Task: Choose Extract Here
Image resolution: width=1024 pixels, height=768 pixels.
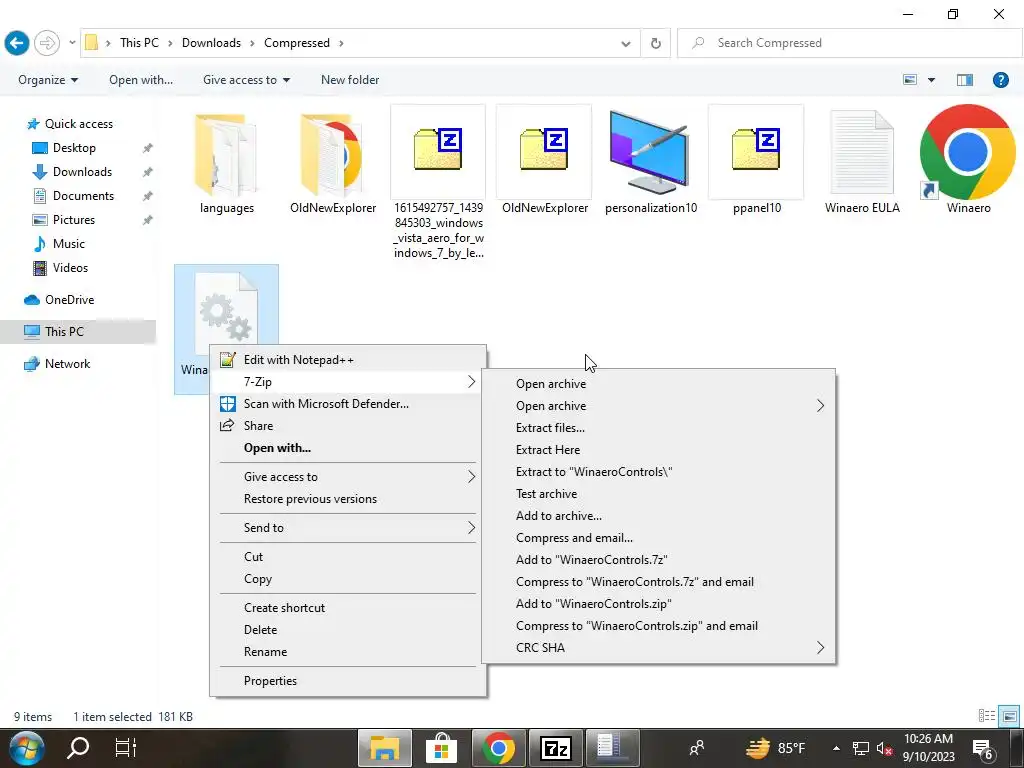Action: coord(658,450)
